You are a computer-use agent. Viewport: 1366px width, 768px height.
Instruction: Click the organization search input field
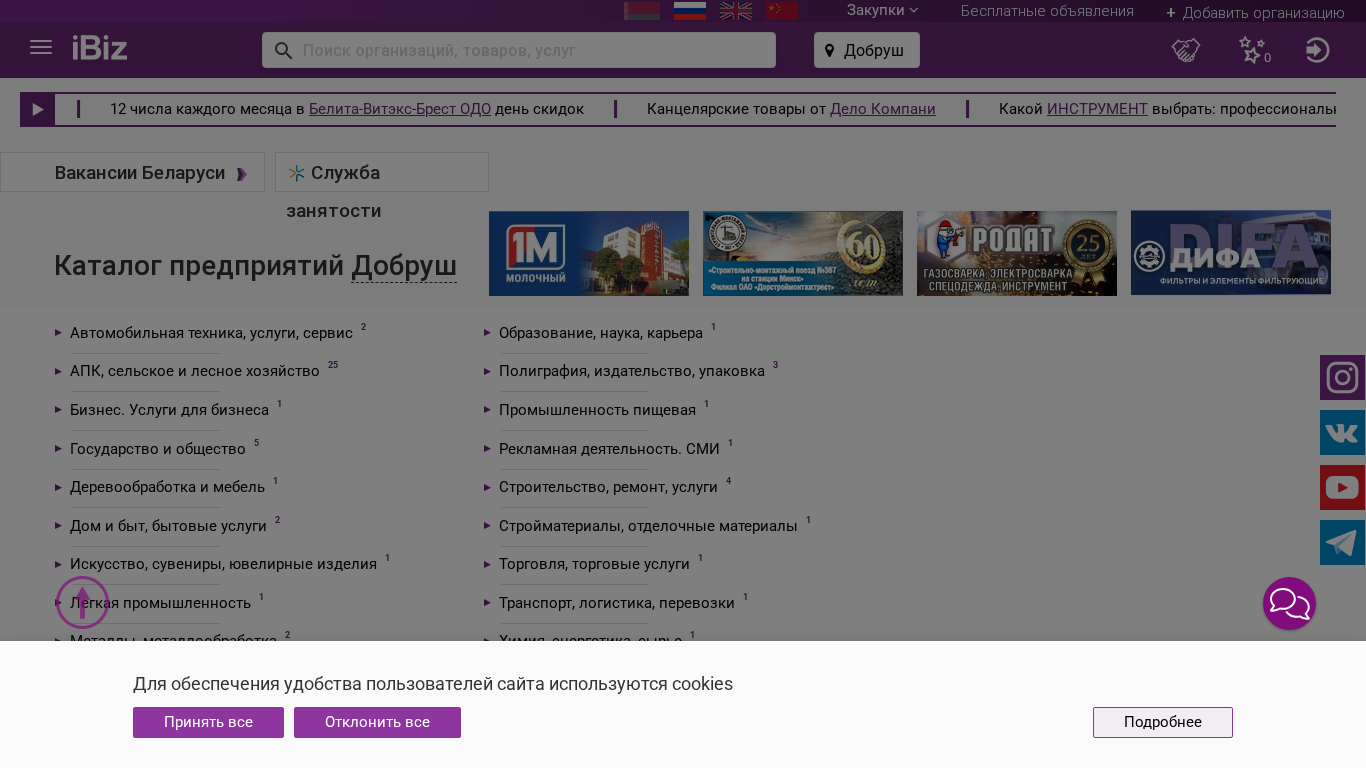coord(530,50)
